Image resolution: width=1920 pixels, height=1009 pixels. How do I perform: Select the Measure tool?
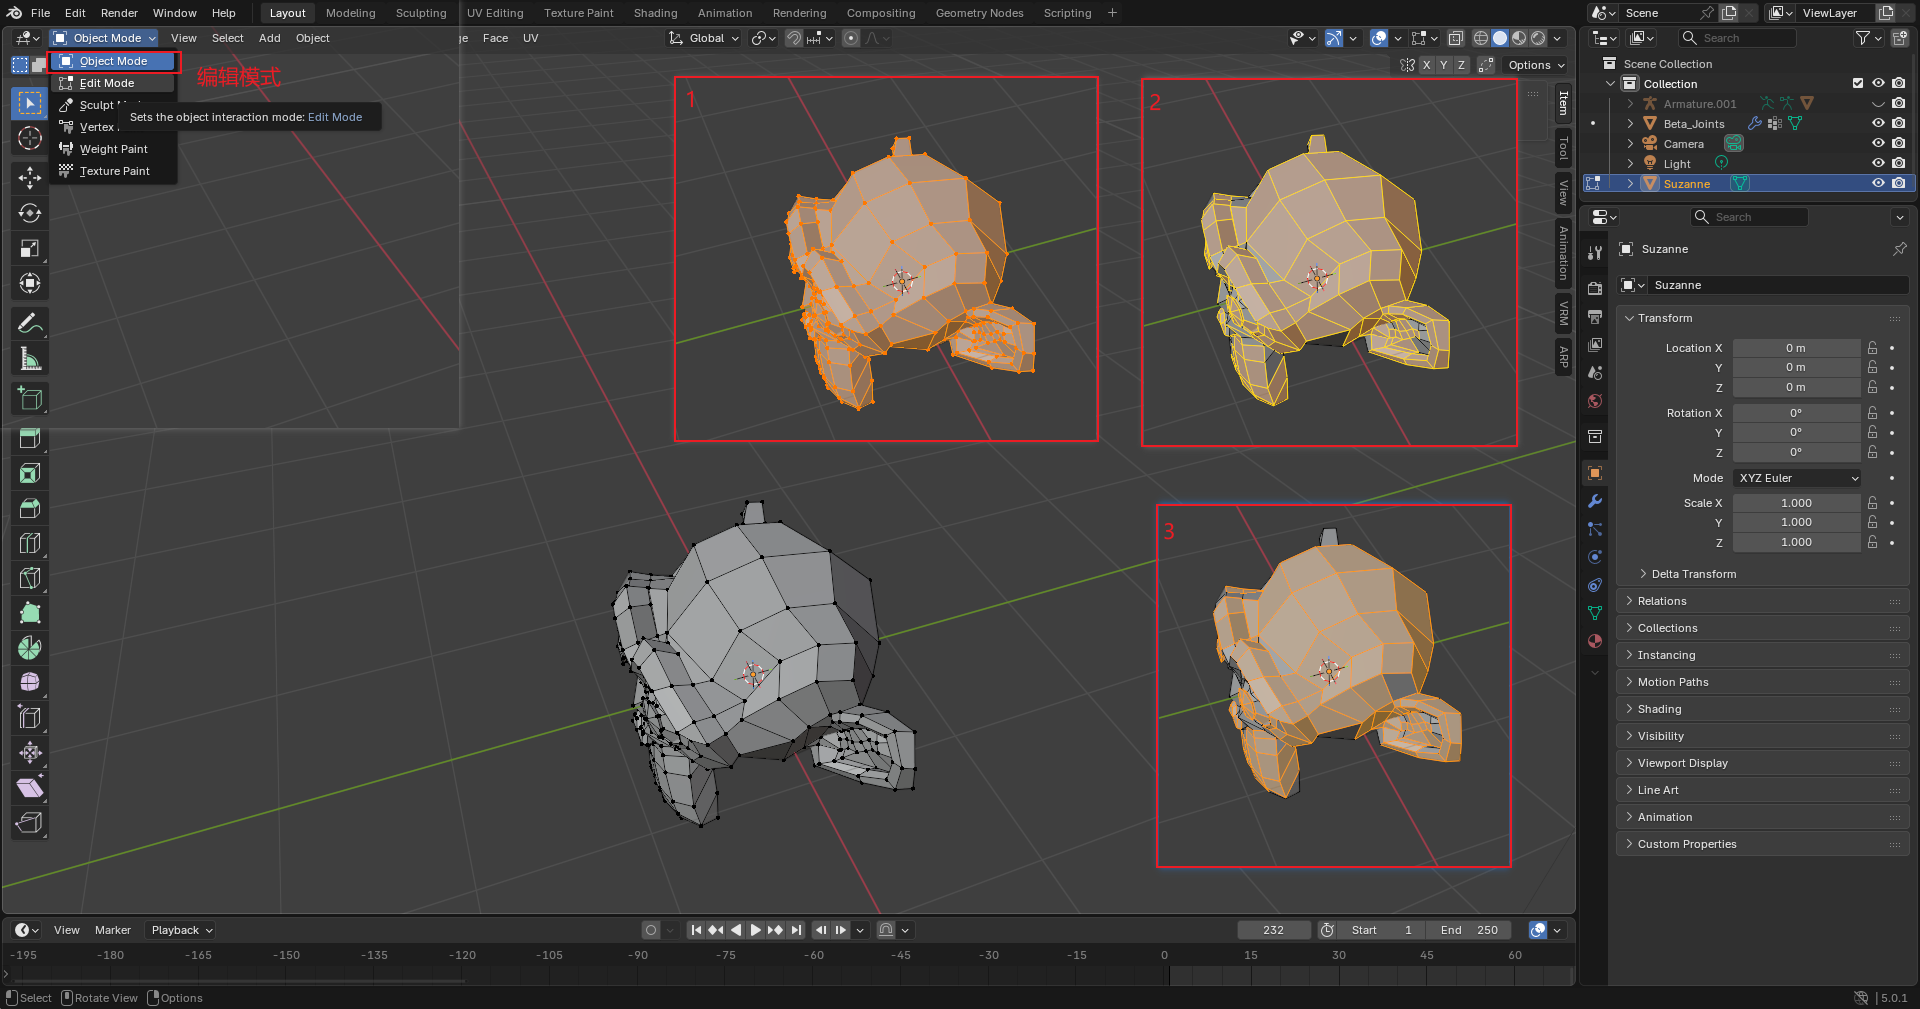click(30, 359)
